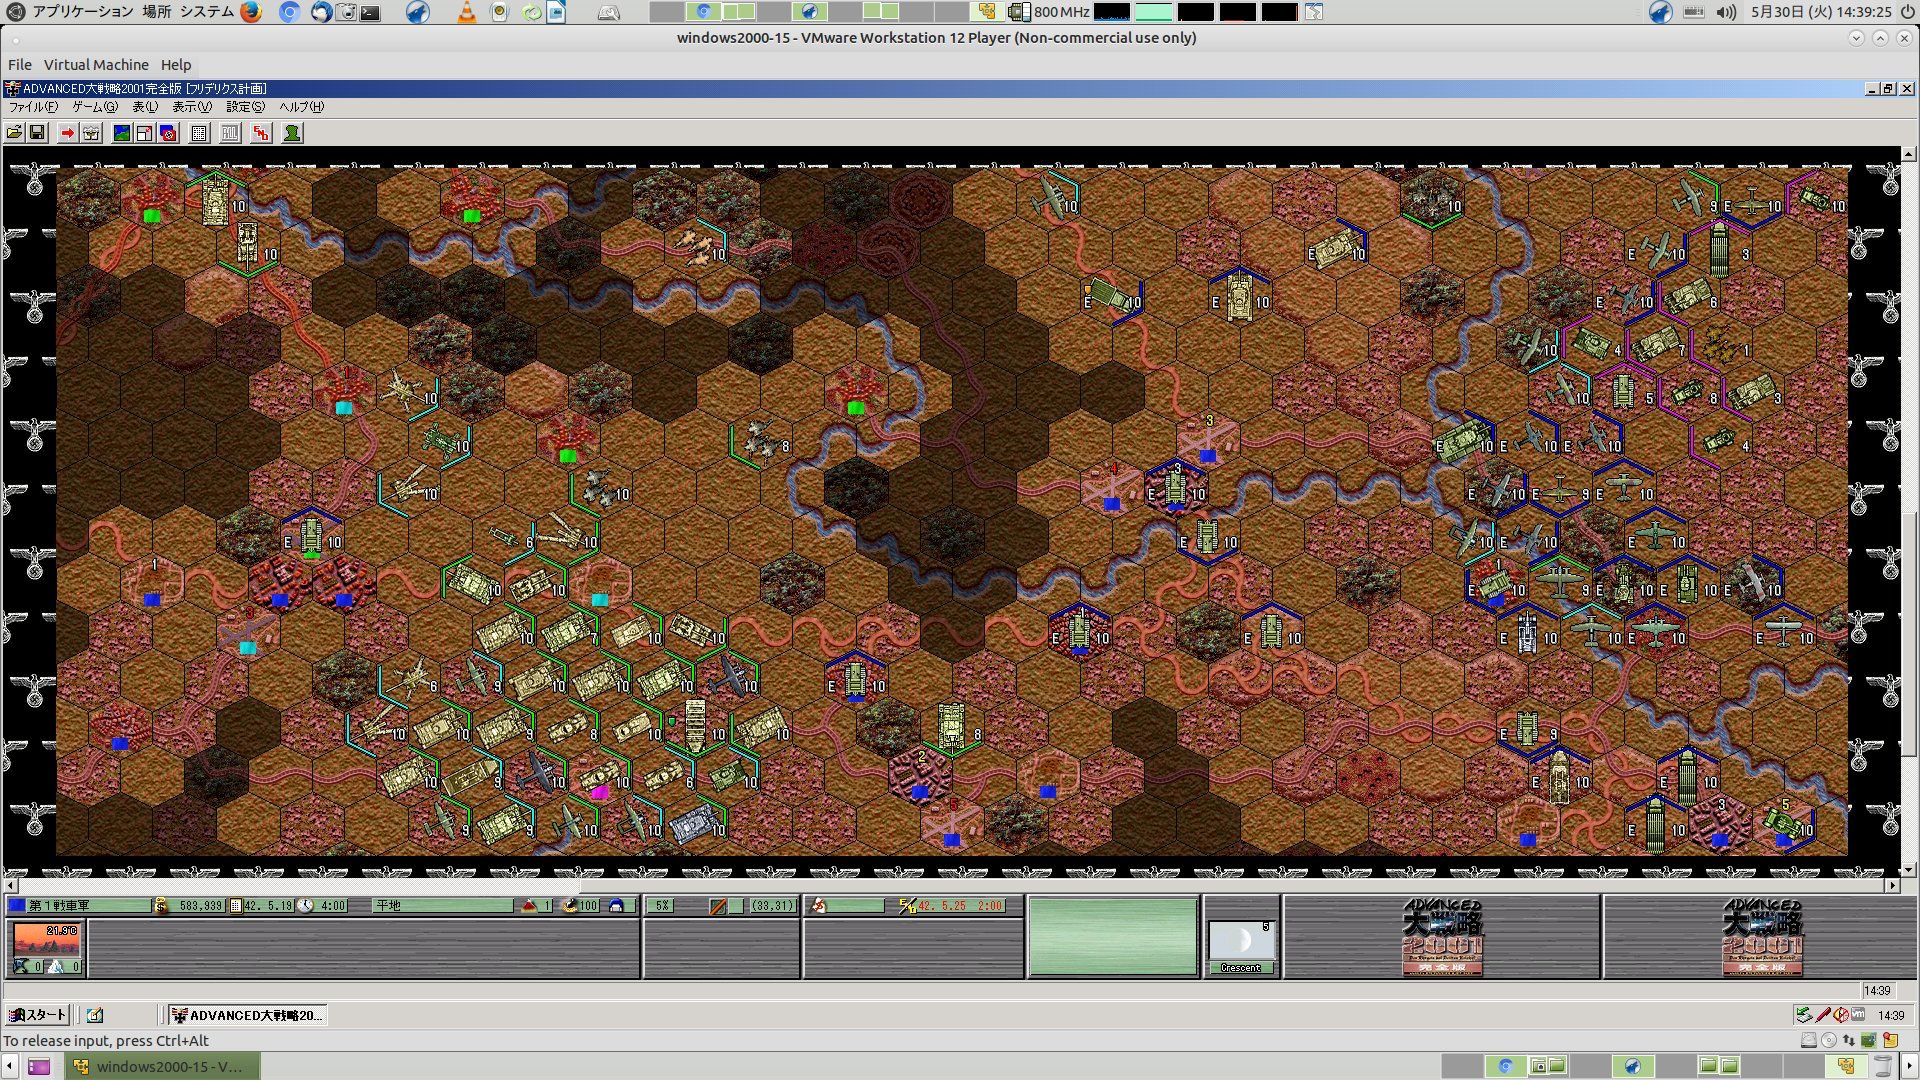Open the アプリケーション menu in the top panel
The height and width of the screenshot is (1080, 1920).
pos(82,12)
